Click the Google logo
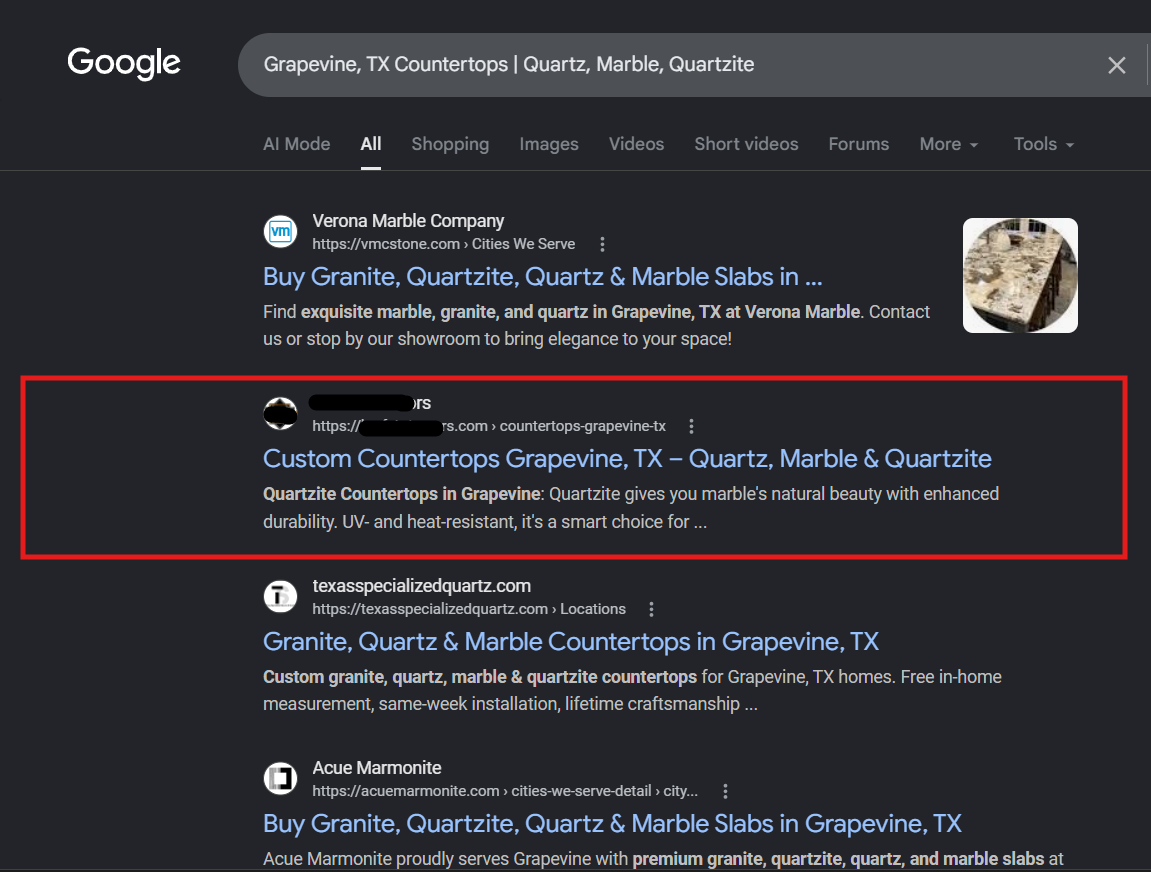The height and width of the screenshot is (872, 1151). coord(123,63)
